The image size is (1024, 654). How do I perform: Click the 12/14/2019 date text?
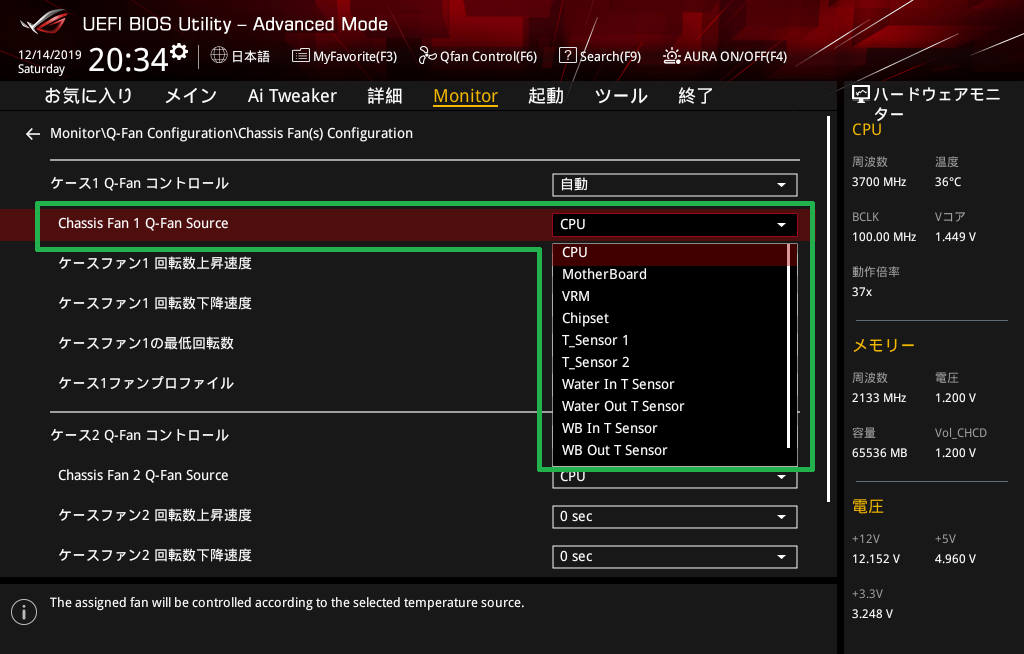pos(50,55)
